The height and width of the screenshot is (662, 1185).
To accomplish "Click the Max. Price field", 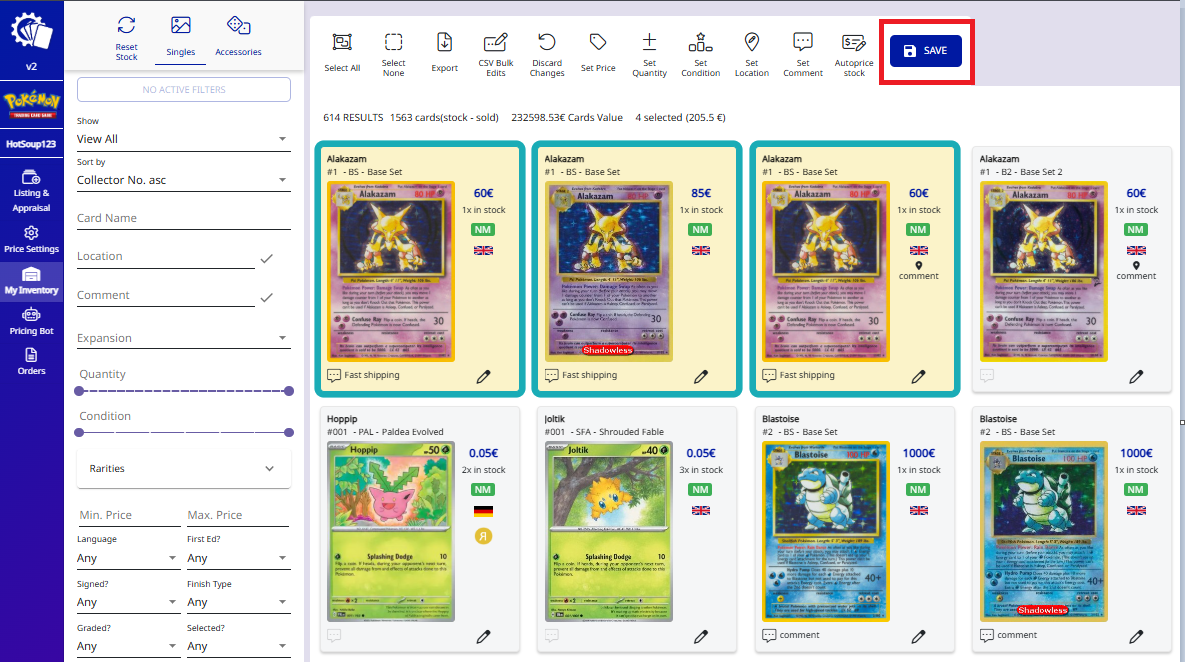I will tap(238, 515).
